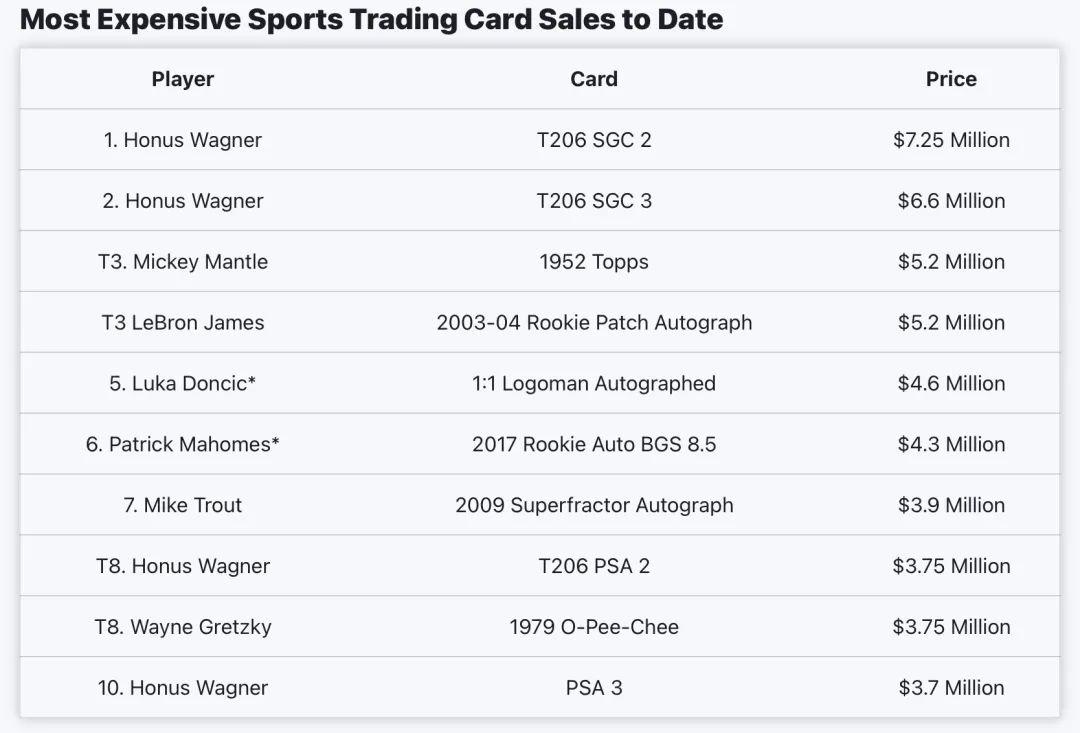Click the 'T8. Wayne Gretzky' cell
The width and height of the screenshot is (1080, 733).
[x=183, y=627]
